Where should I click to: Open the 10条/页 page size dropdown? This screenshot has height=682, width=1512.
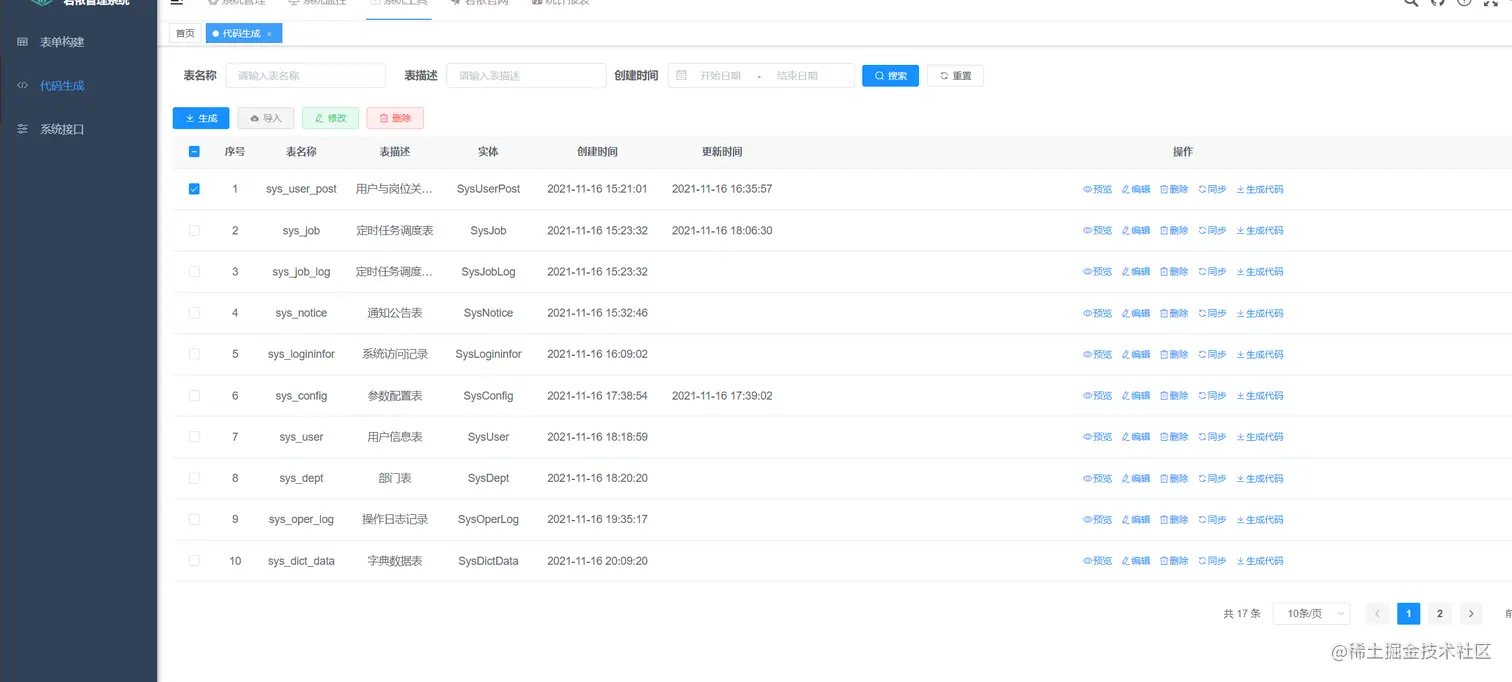(x=1311, y=613)
